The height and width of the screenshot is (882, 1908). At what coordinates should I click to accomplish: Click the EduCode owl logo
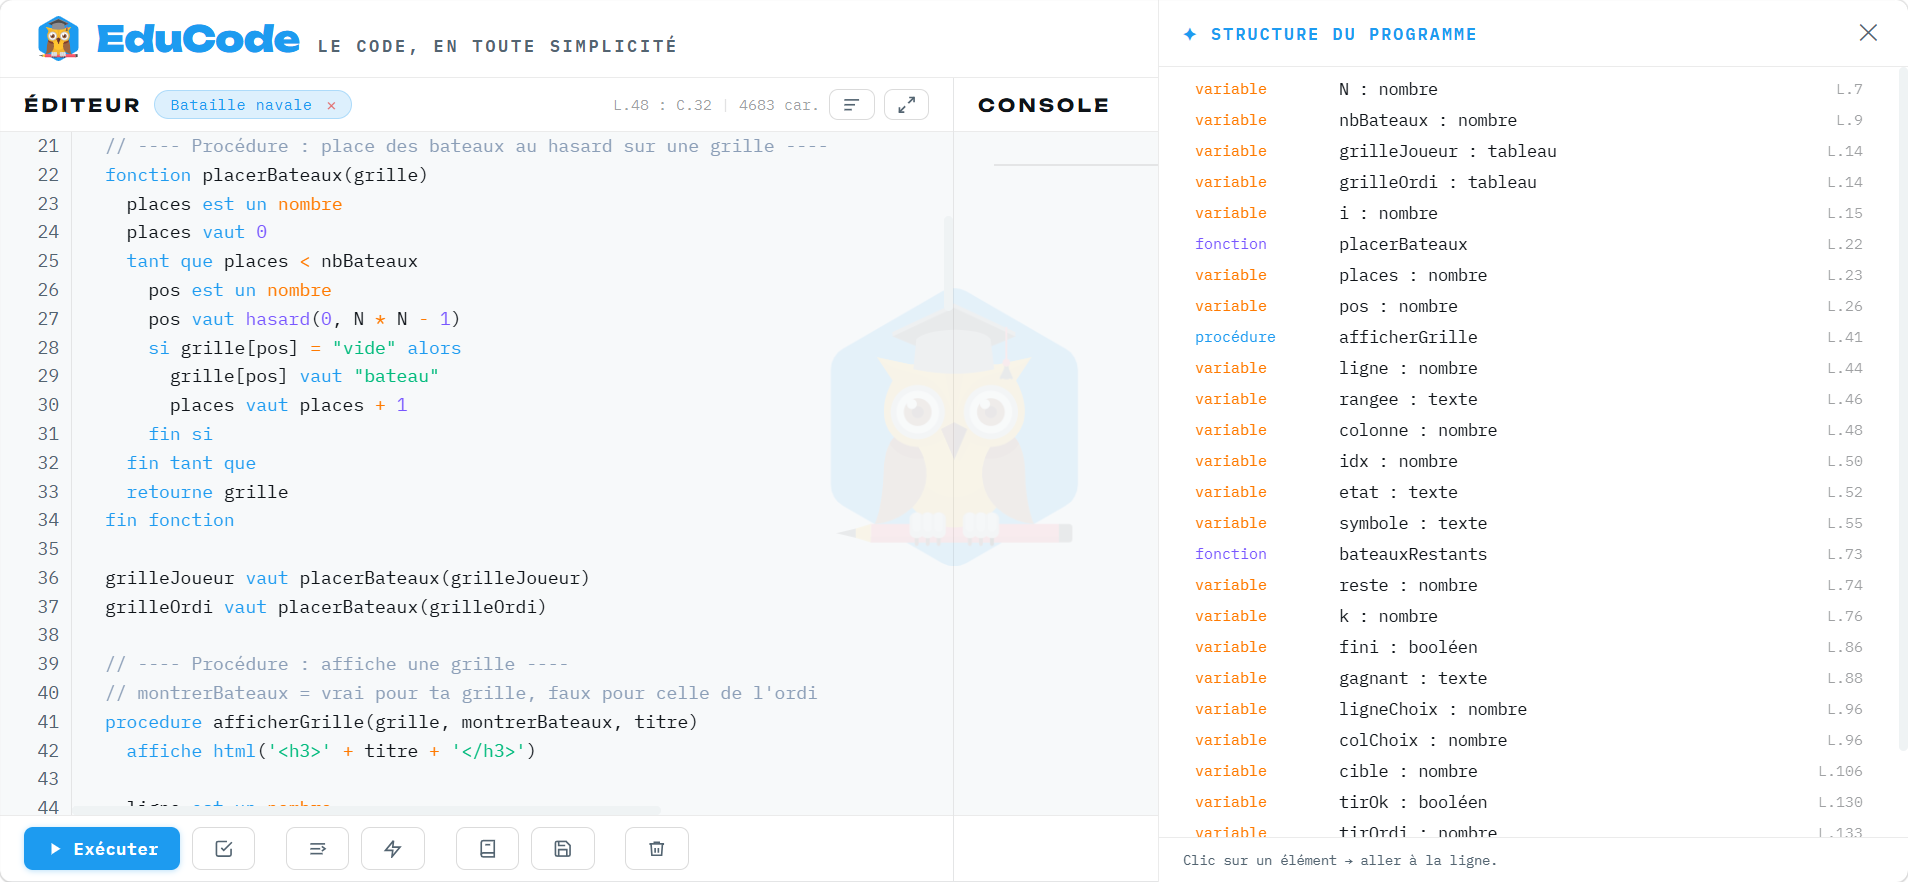[x=58, y=39]
